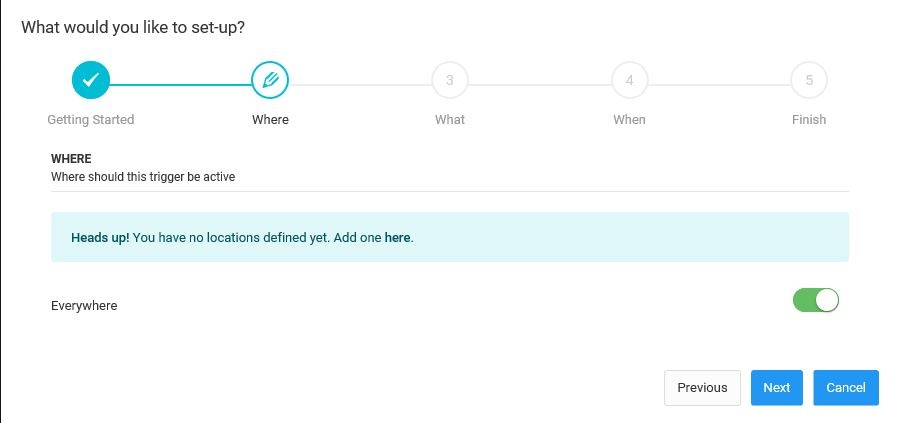The height and width of the screenshot is (423, 897).
Task: Click the "Where" step label
Action: point(270,120)
